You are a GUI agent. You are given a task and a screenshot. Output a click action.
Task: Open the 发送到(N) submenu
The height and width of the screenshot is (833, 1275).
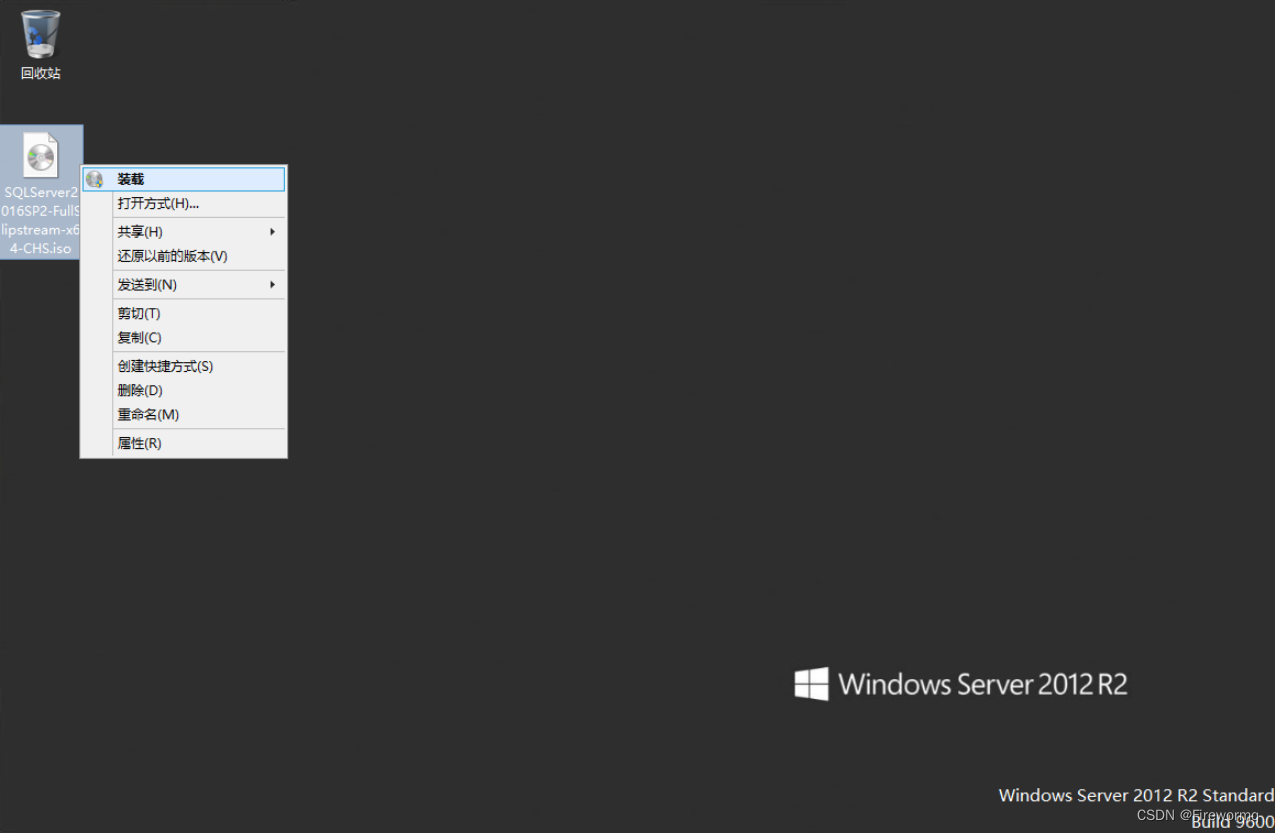[x=184, y=285]
